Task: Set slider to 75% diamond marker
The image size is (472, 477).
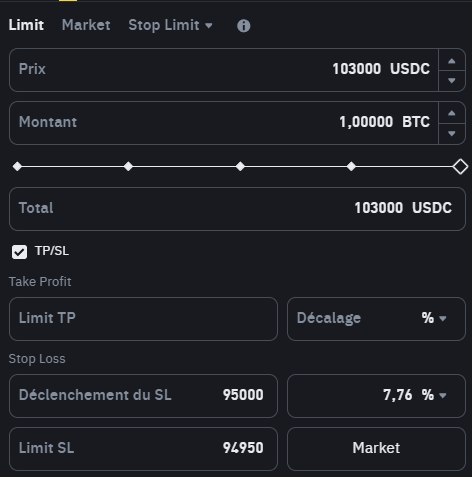Action: (351, 166)
